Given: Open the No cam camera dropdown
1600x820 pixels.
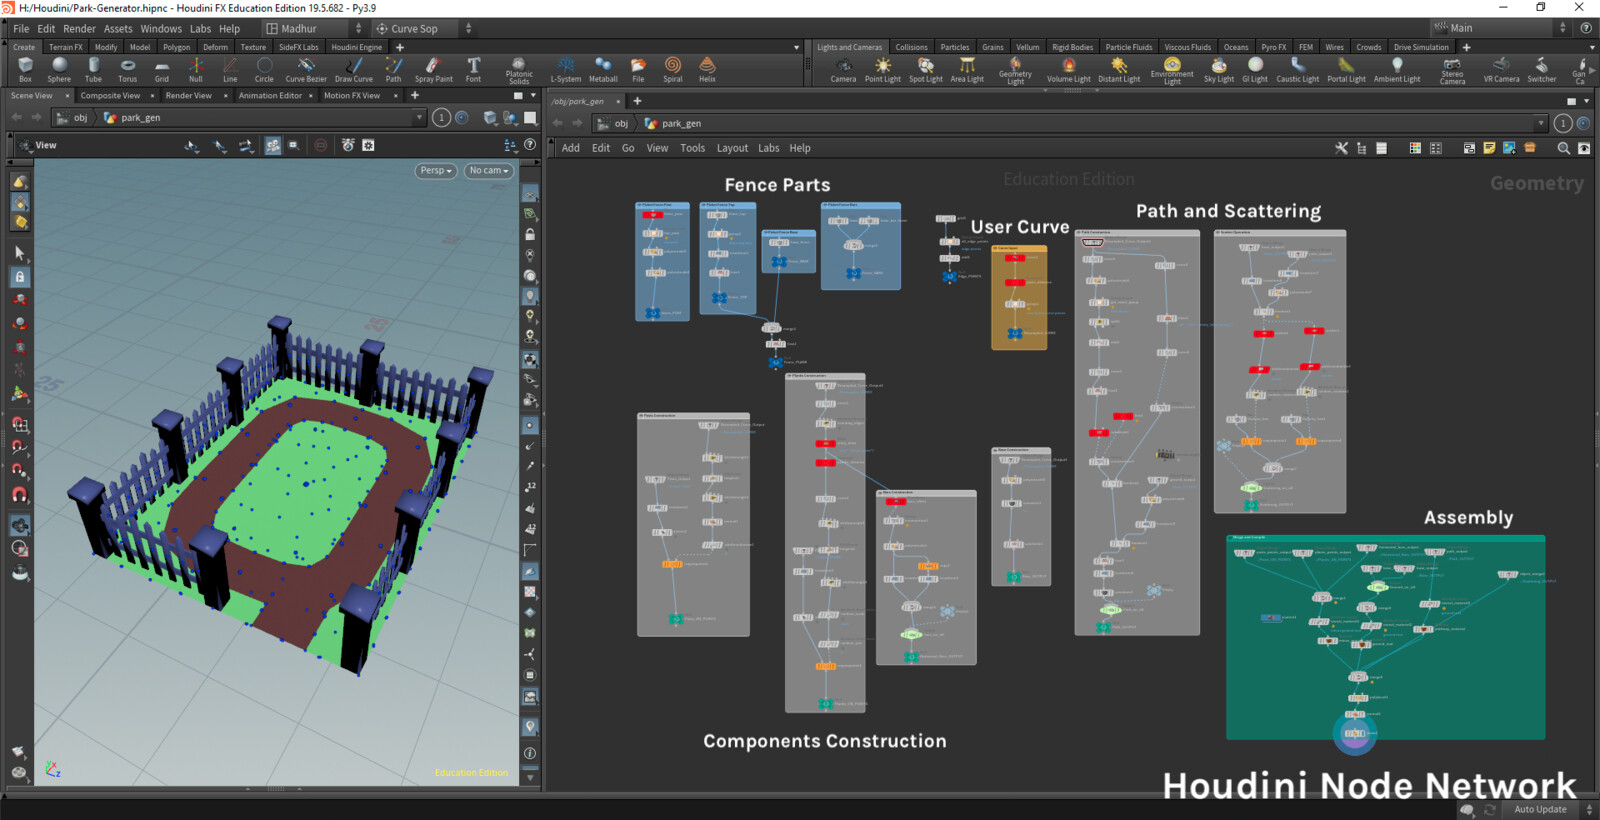Looking at the screenshot, I should coord(489,171).
